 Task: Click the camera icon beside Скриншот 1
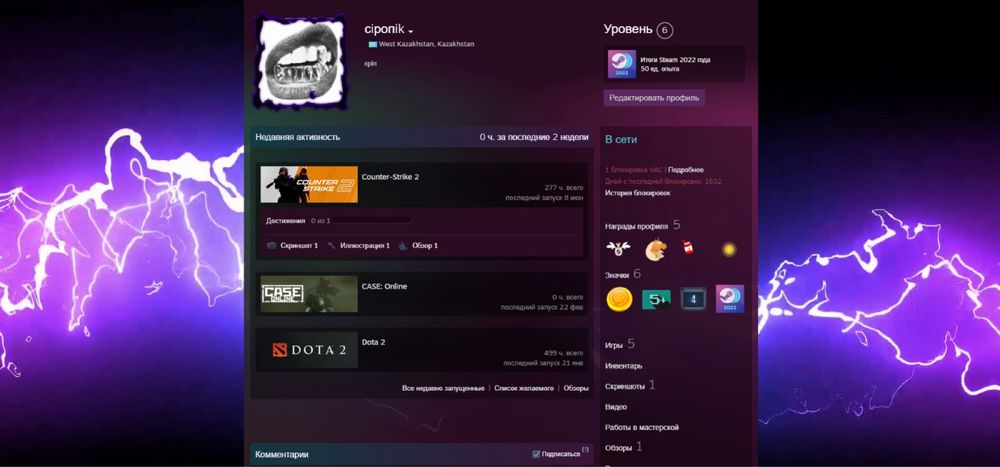click(x=272, y=245)
